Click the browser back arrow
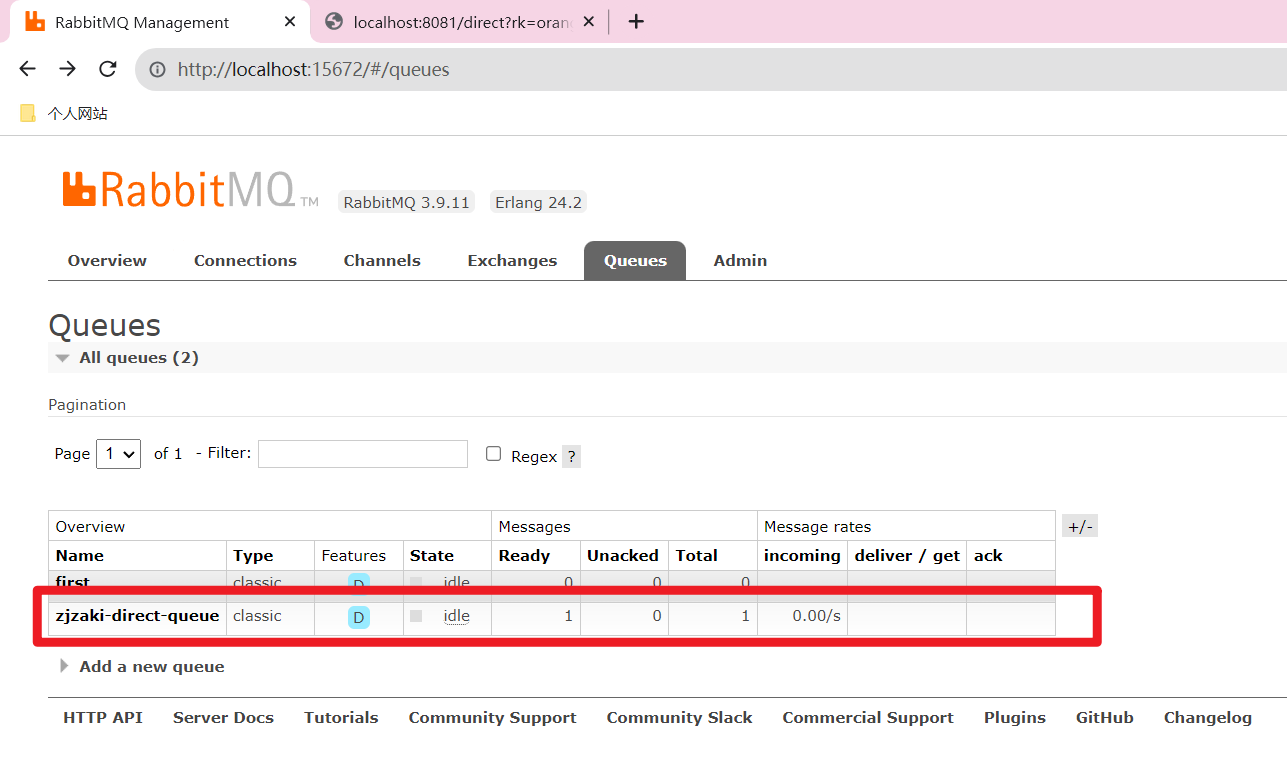Viewport: 1287px width, 779px height. 27,69
